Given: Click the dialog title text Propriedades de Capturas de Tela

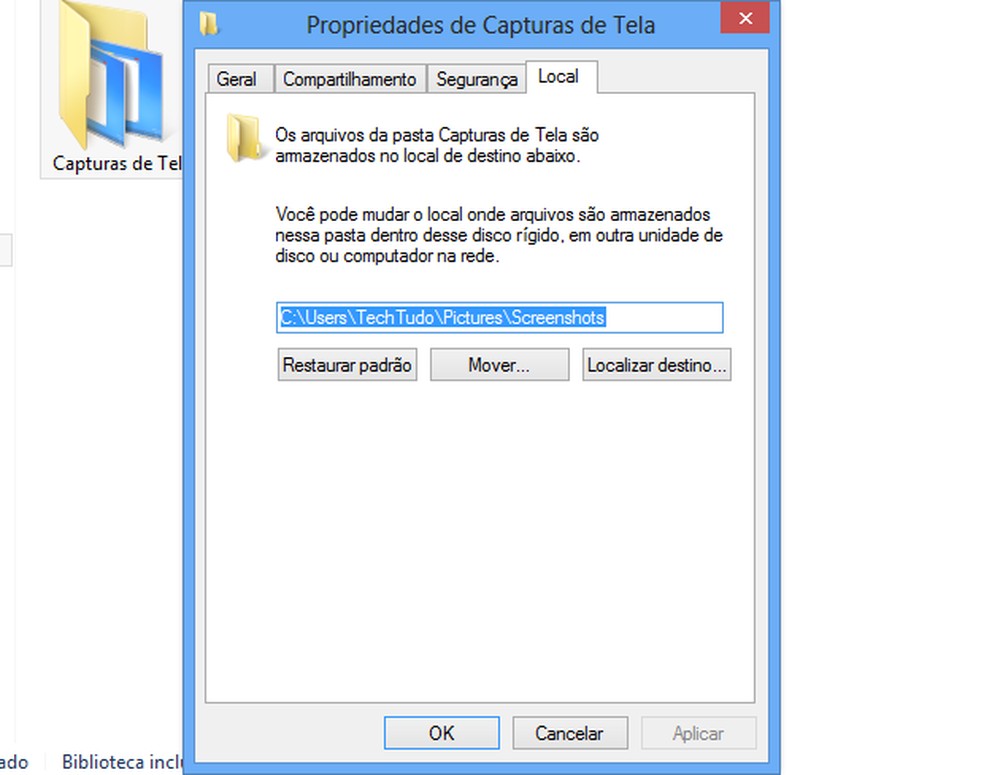Looking at the screenshot, I should tap(481, 25).
